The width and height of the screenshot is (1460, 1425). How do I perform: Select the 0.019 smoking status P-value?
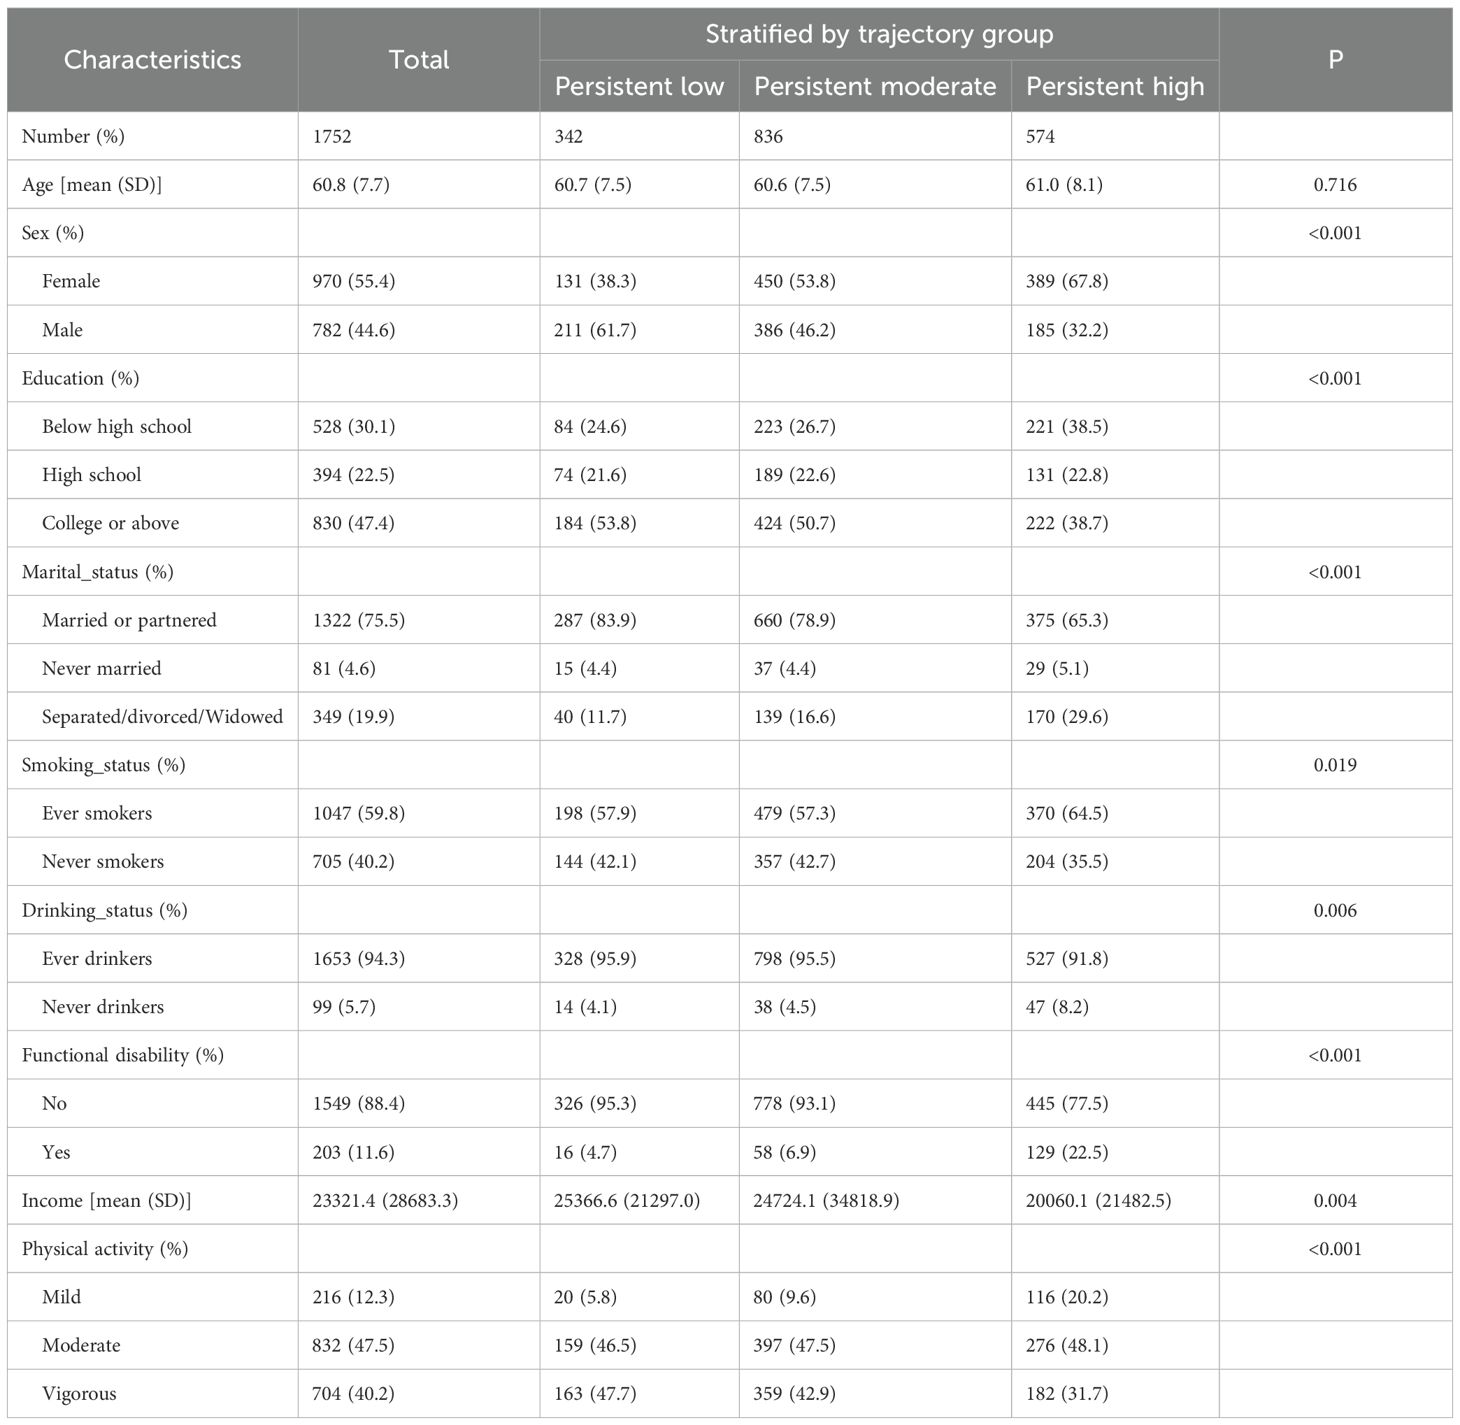pos(1335,765)
